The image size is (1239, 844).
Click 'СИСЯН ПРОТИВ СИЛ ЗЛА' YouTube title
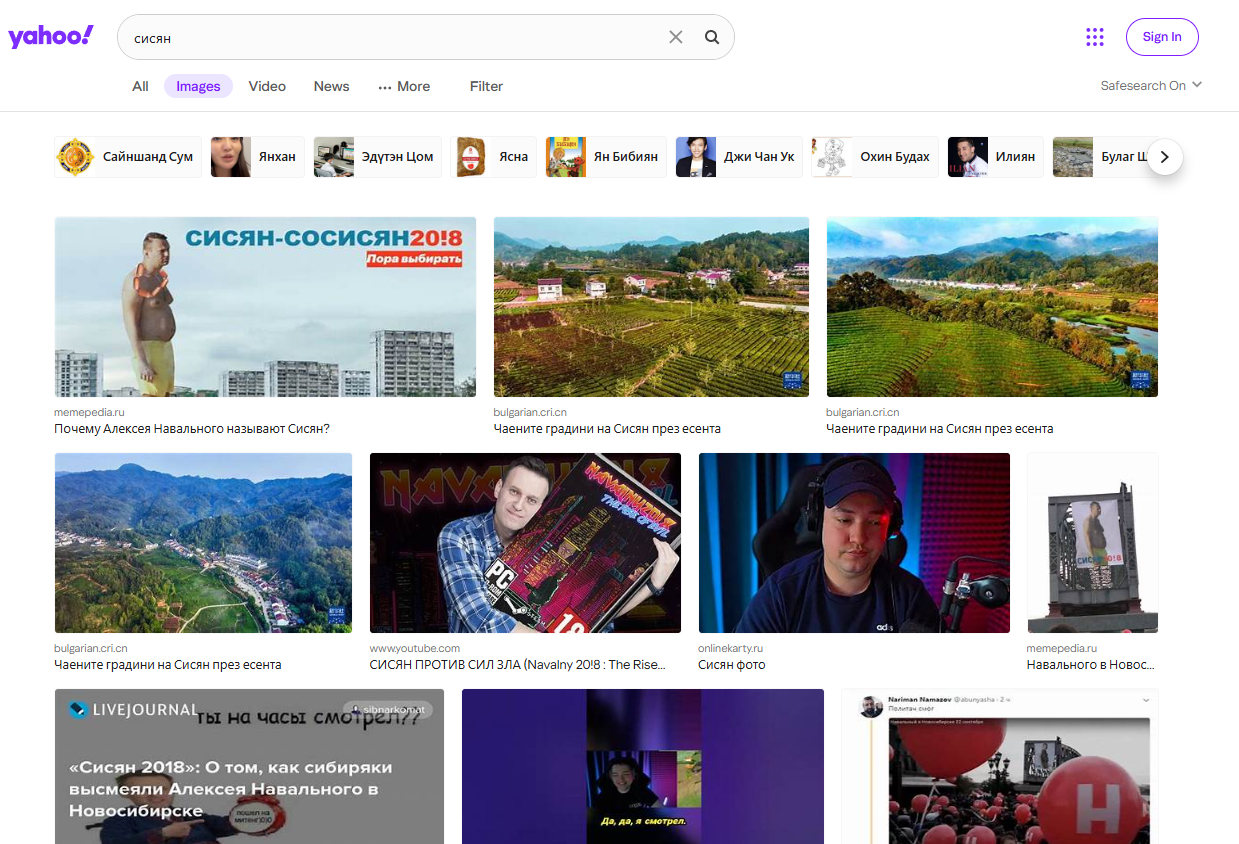[518, 664]
